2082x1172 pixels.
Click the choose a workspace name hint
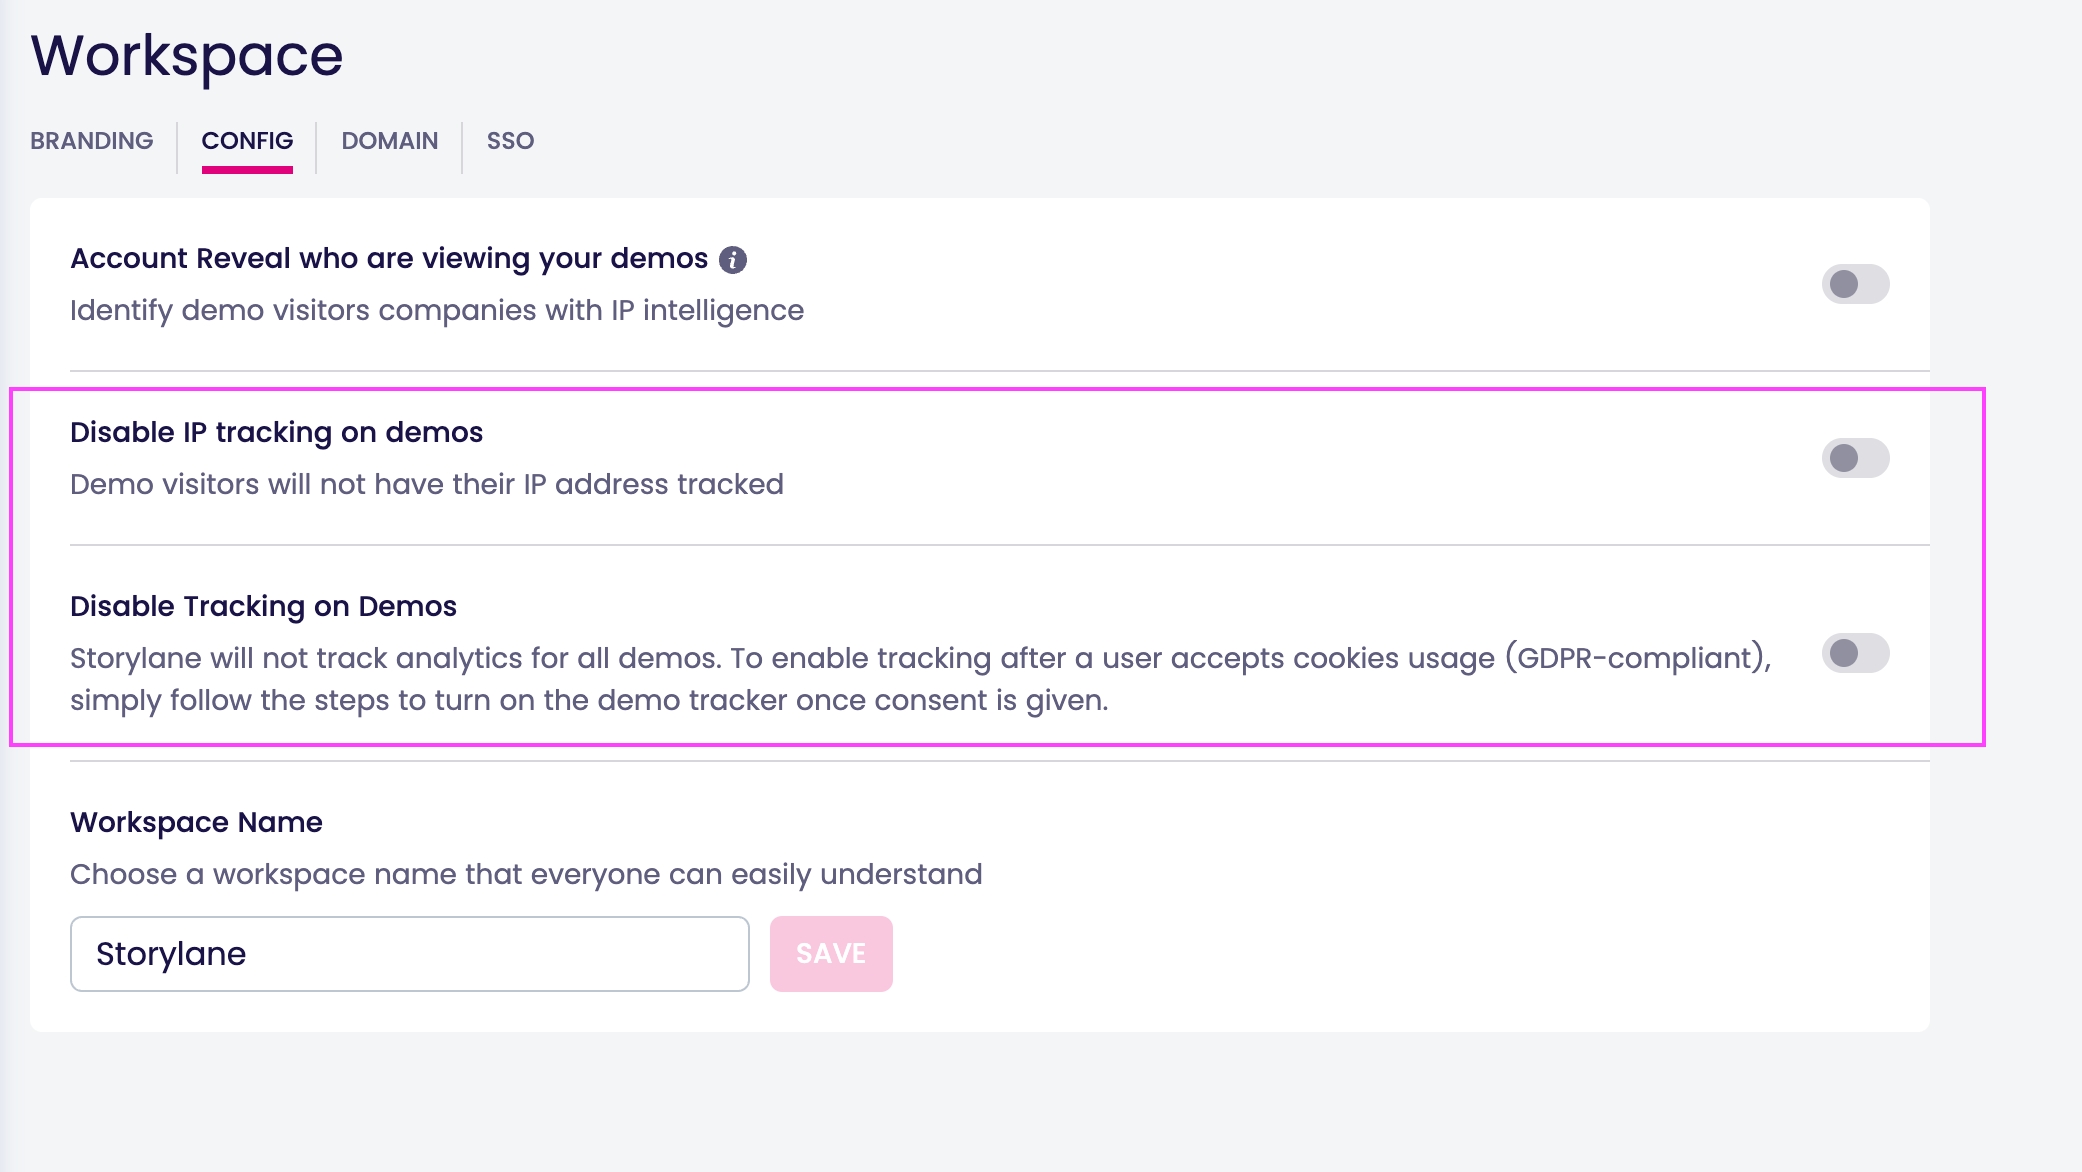pos(526,874)
